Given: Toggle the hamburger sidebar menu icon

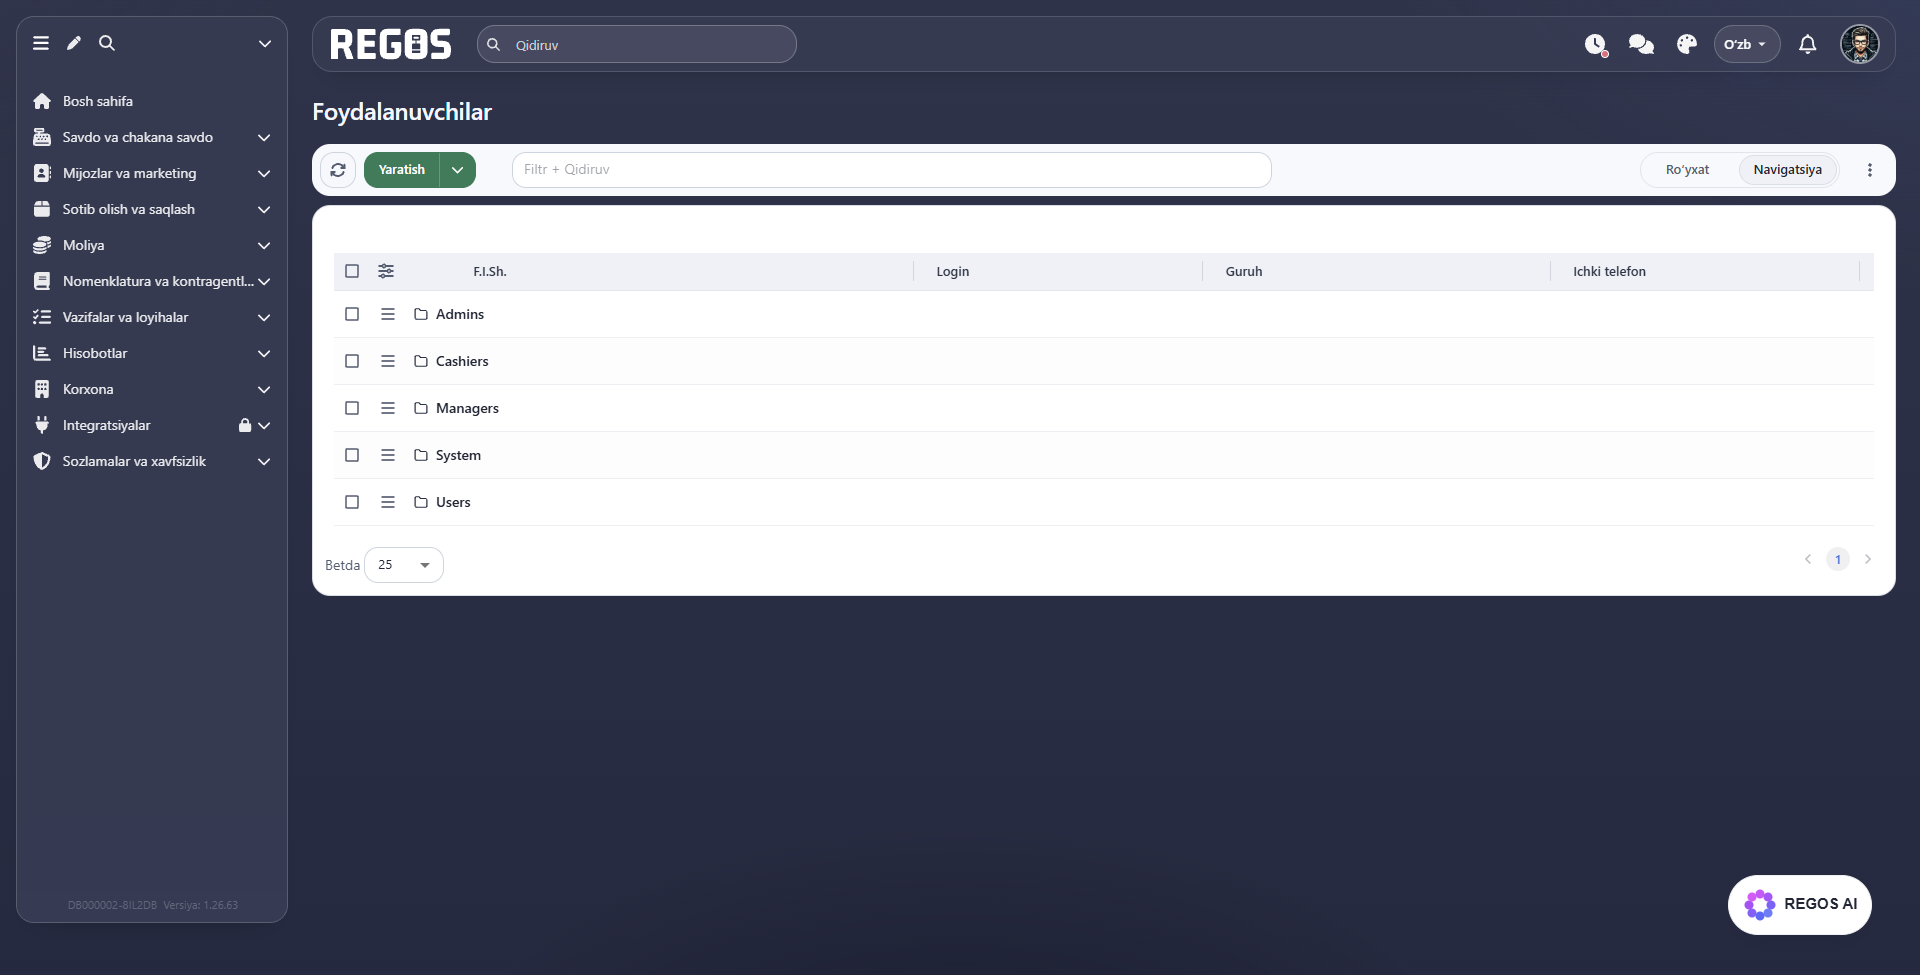Looking at the screenshot, I should coord(41,43).
